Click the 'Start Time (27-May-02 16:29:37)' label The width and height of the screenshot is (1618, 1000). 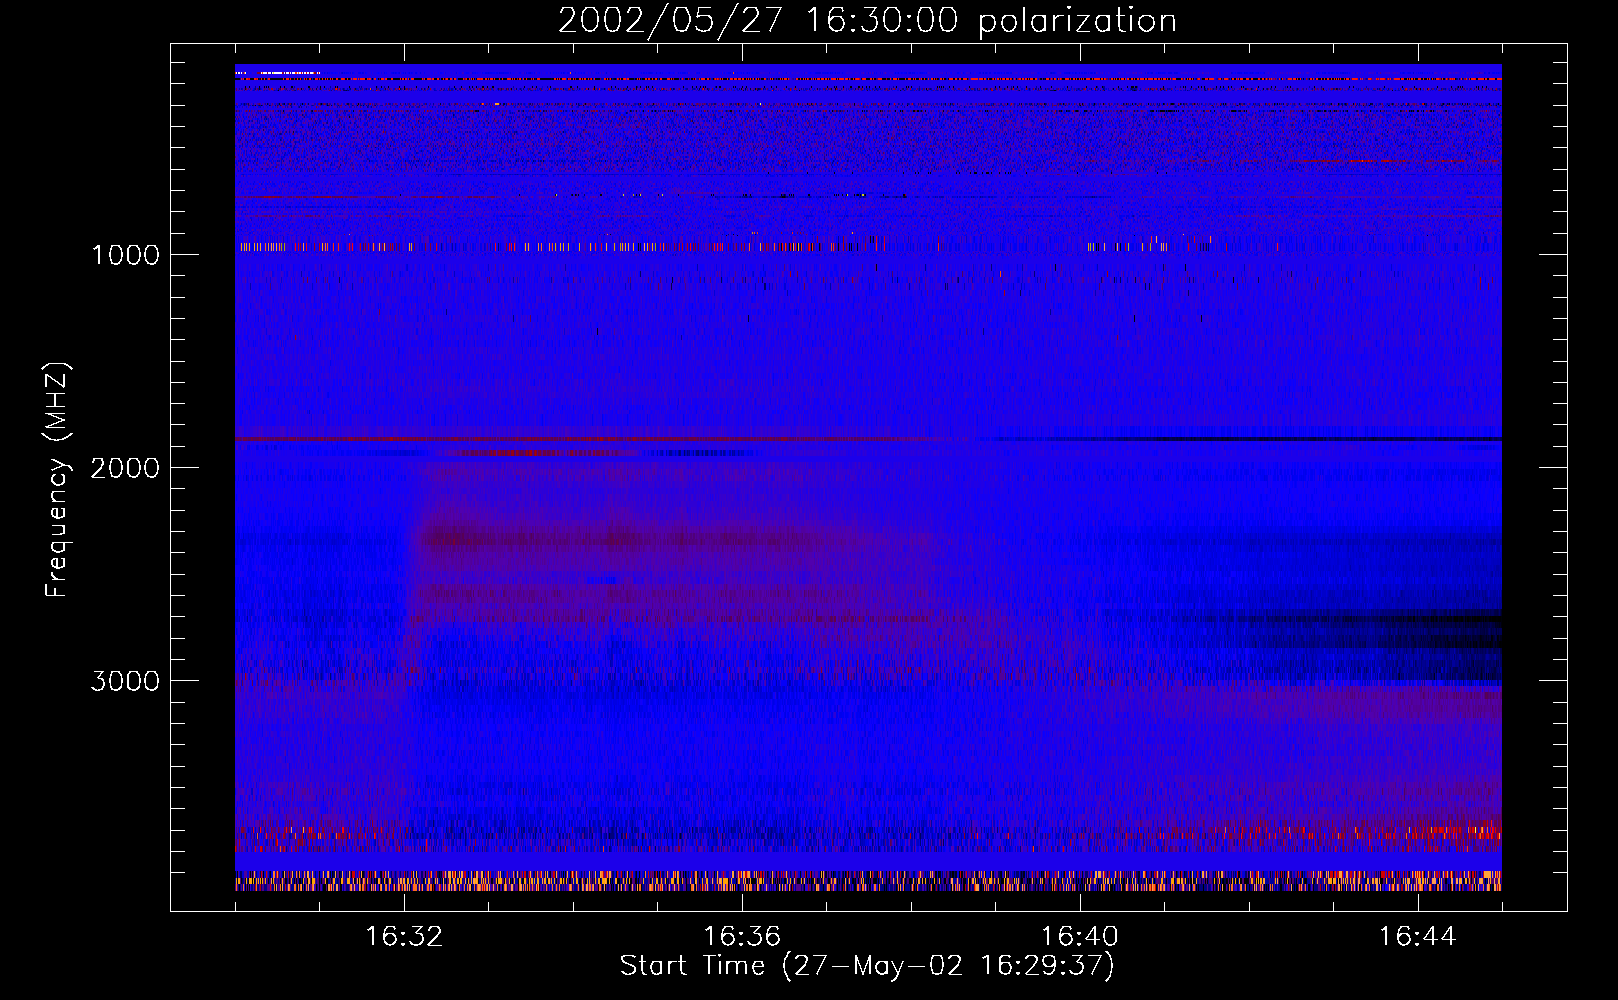[867, 966]
